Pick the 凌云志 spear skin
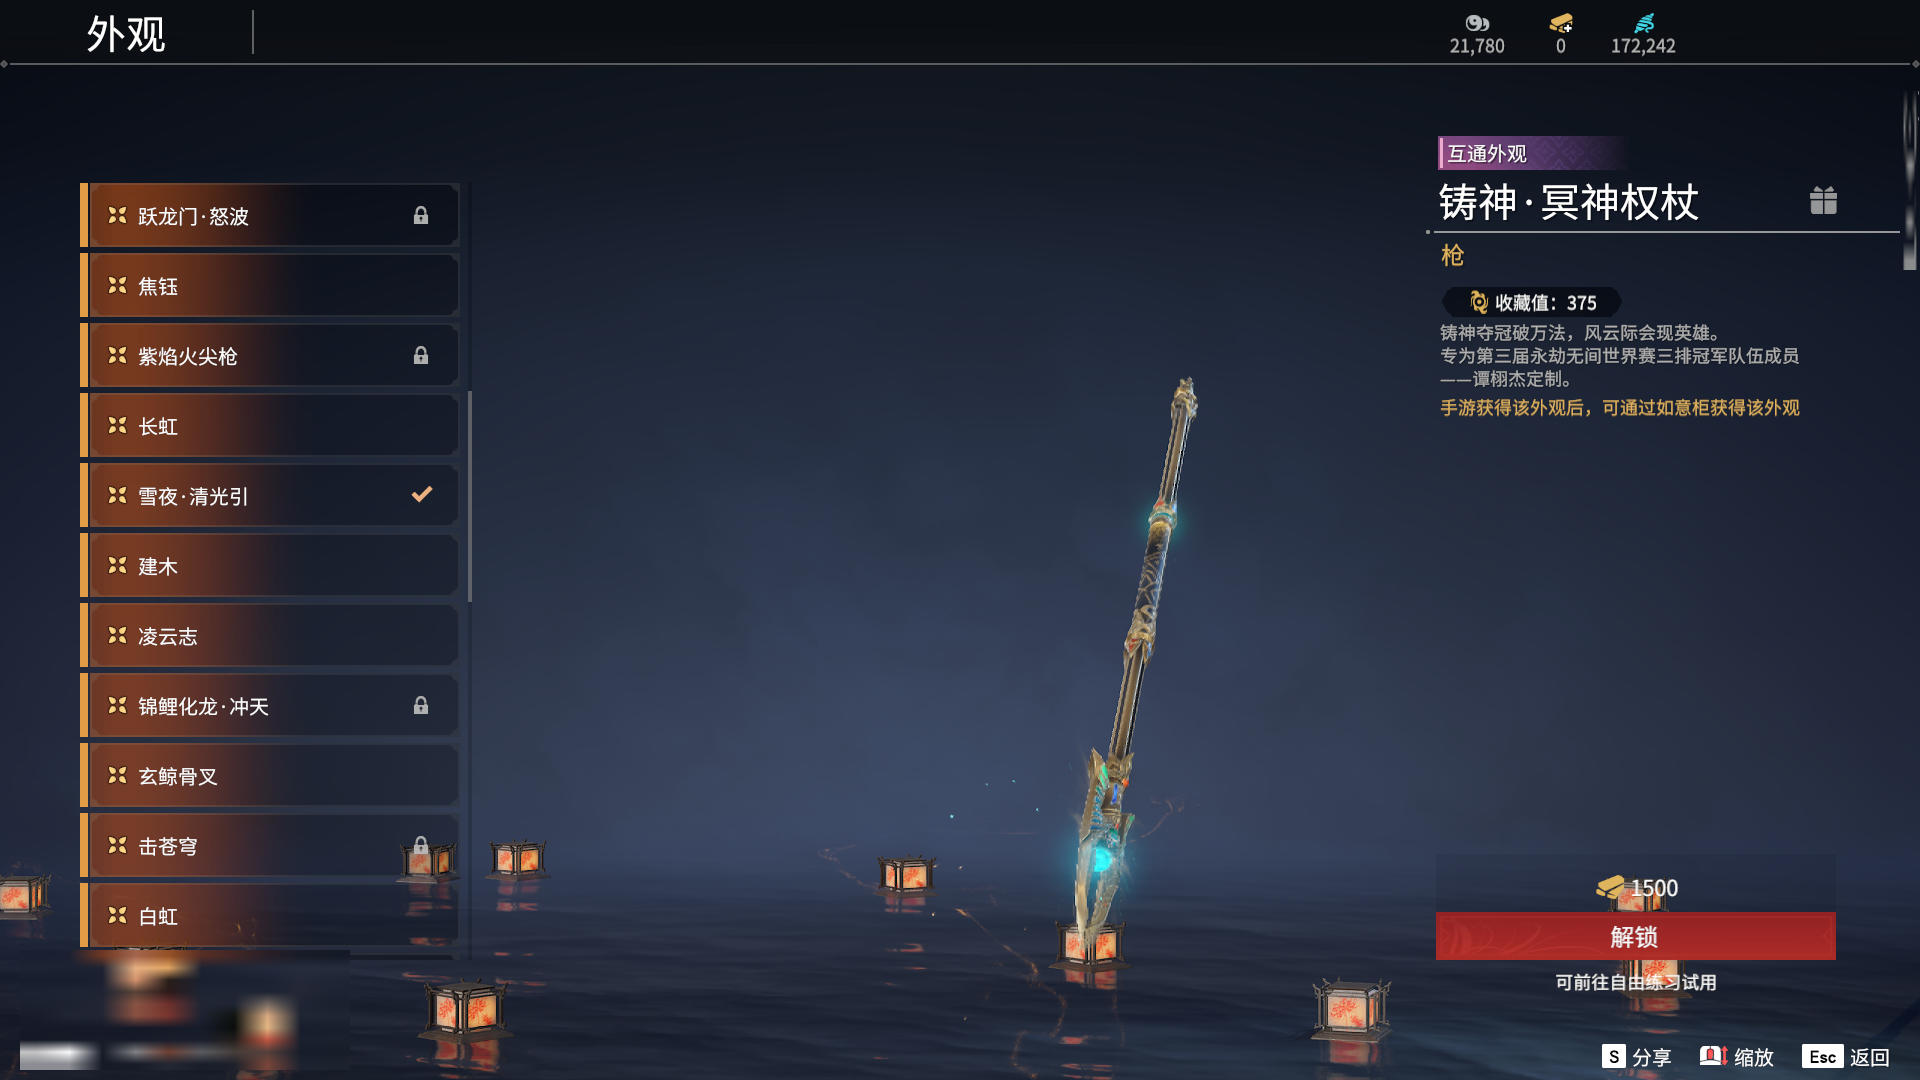 click(270, 636)
